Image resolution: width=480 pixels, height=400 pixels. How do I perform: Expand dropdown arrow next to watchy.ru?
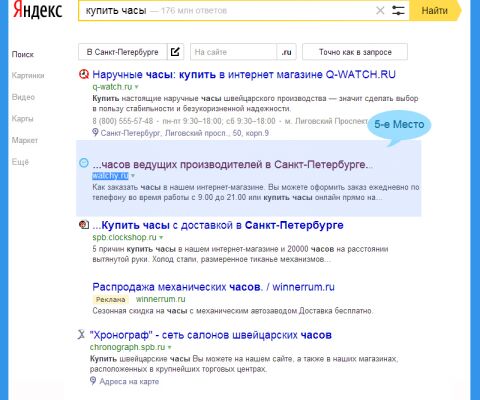[x=133, y=176]
